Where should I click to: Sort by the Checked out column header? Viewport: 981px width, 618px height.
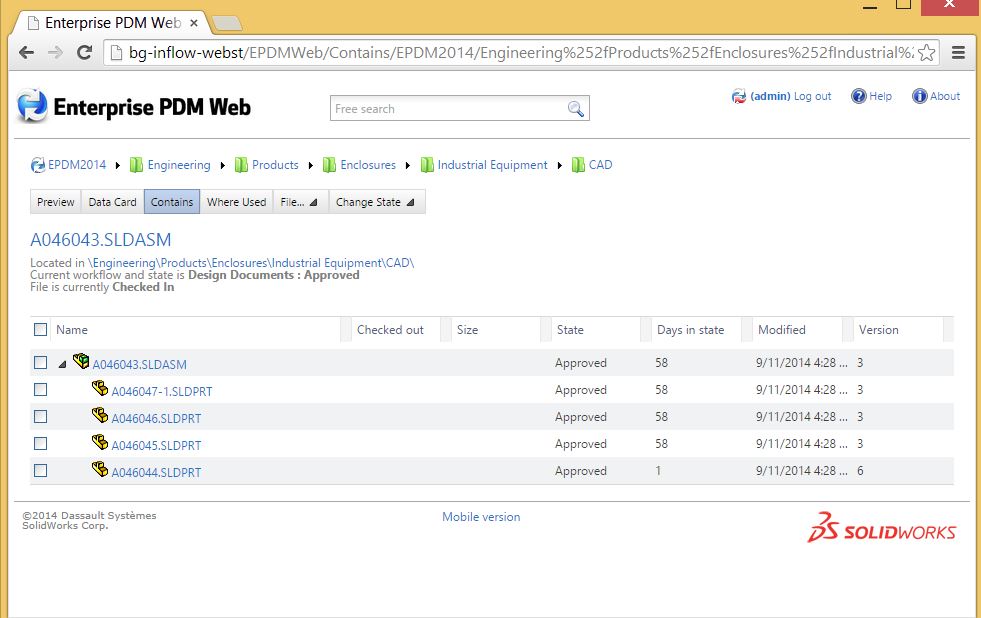390,330
